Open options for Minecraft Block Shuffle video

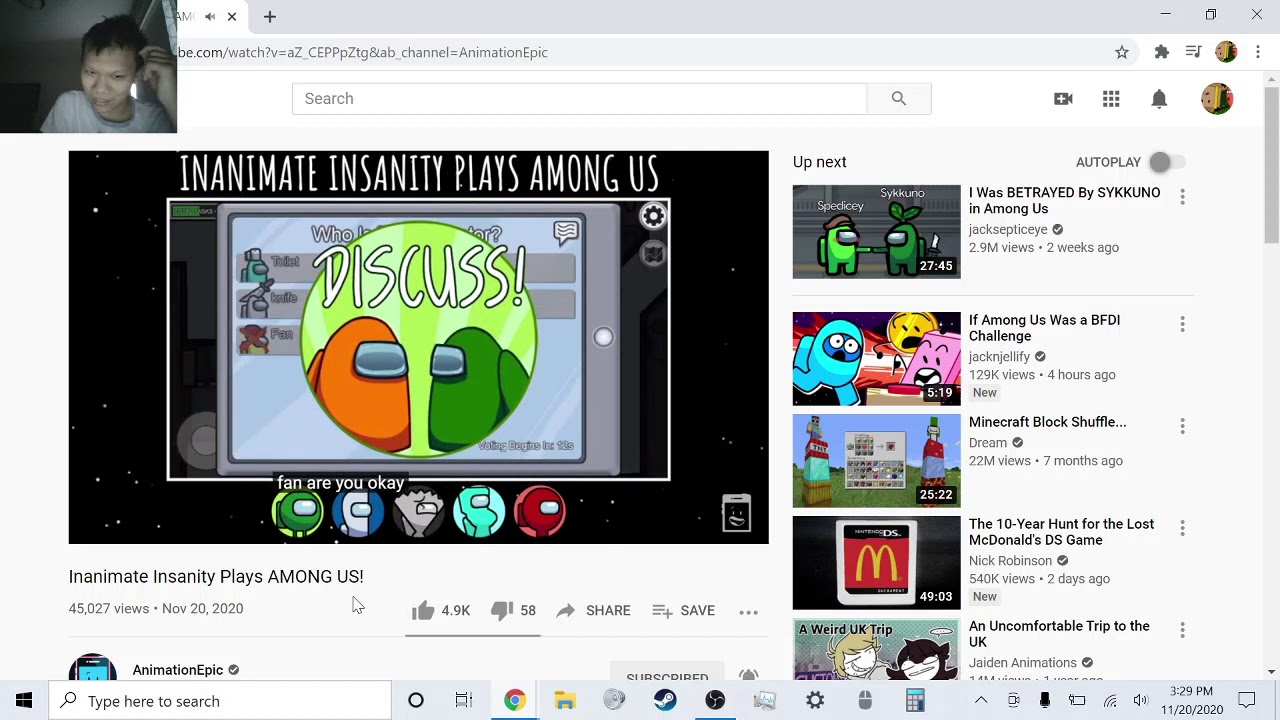point(1182,426)
